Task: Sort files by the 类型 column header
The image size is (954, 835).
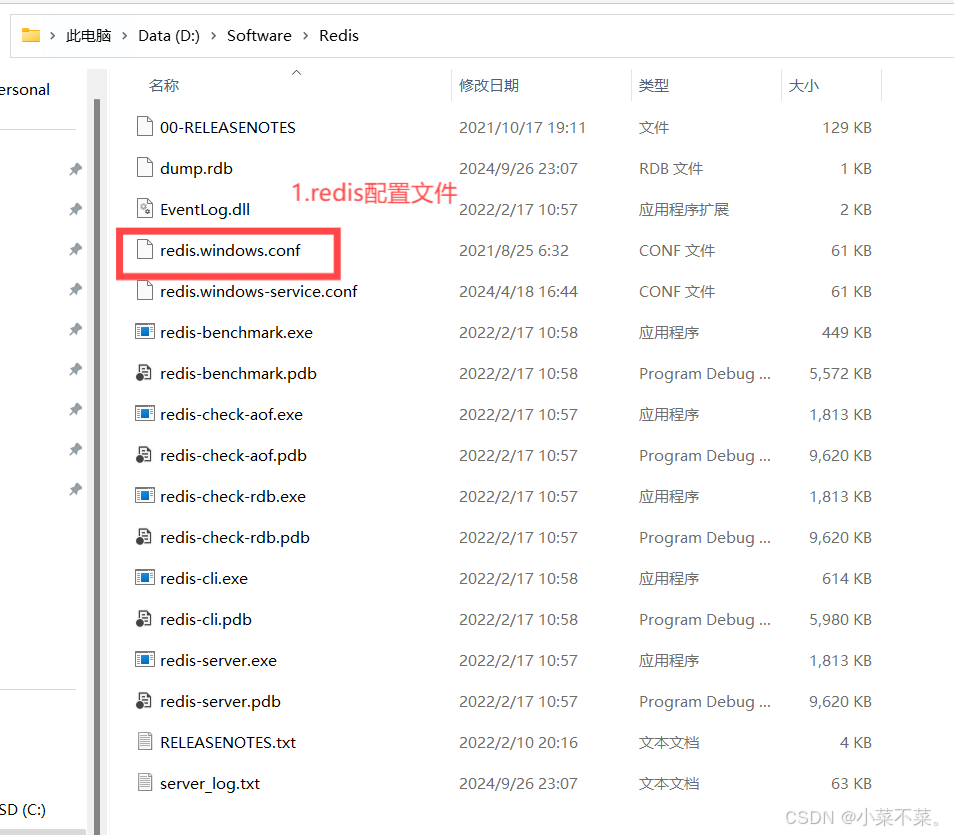Action: tap(654, 86)
